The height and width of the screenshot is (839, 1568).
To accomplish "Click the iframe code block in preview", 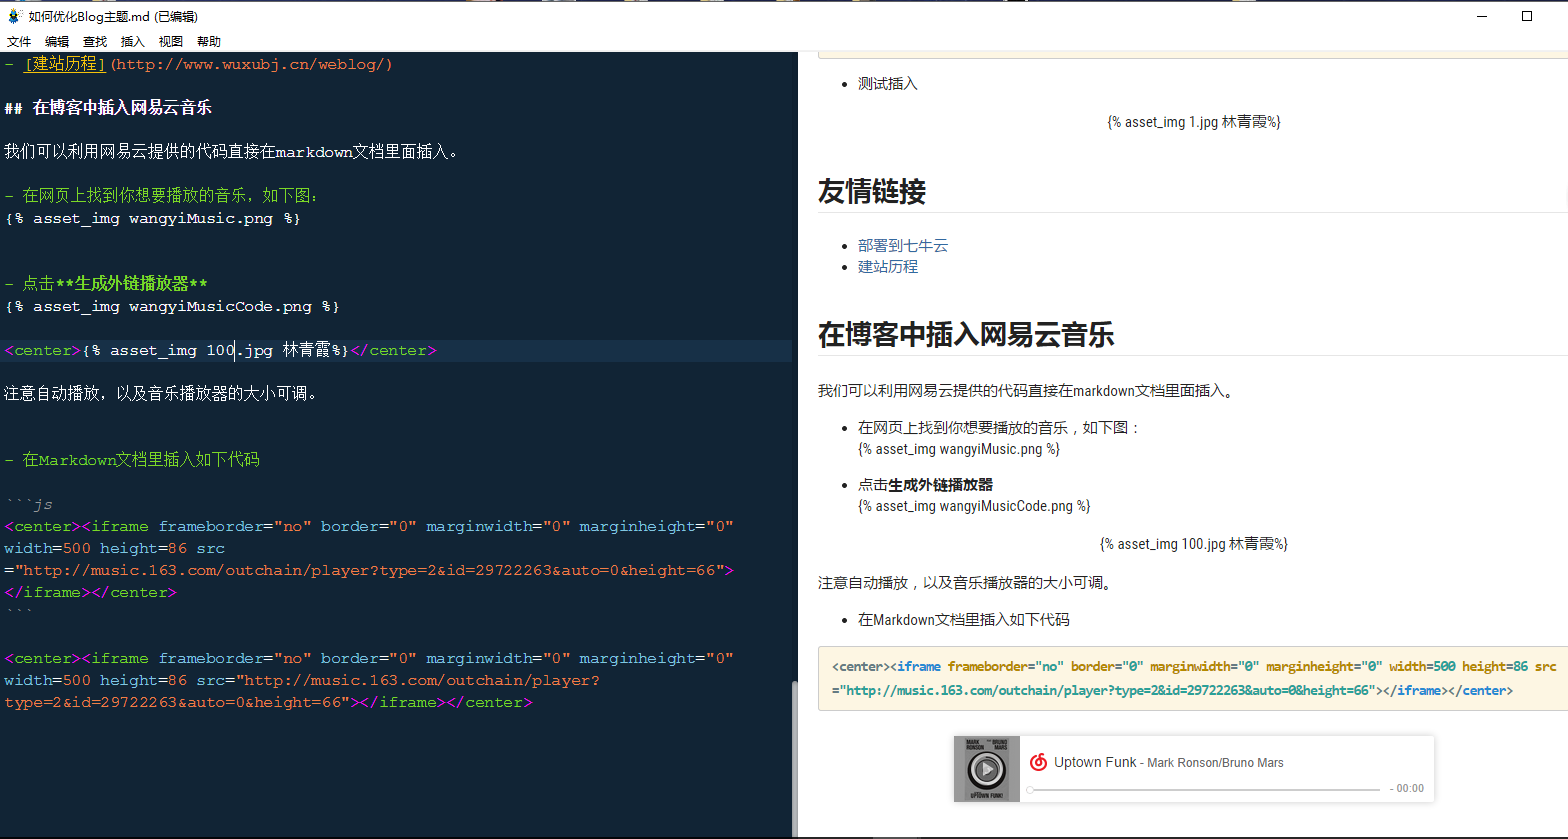I will pos(1192,678).
